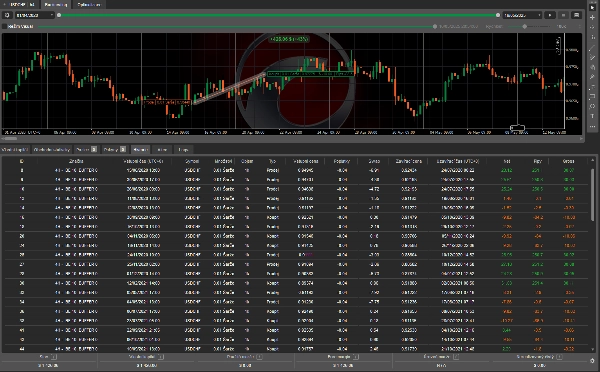Click the end handle of date range slider
The height and width of the screenshot is (372, 600).
pyautogui.click(x=498, y=15)
